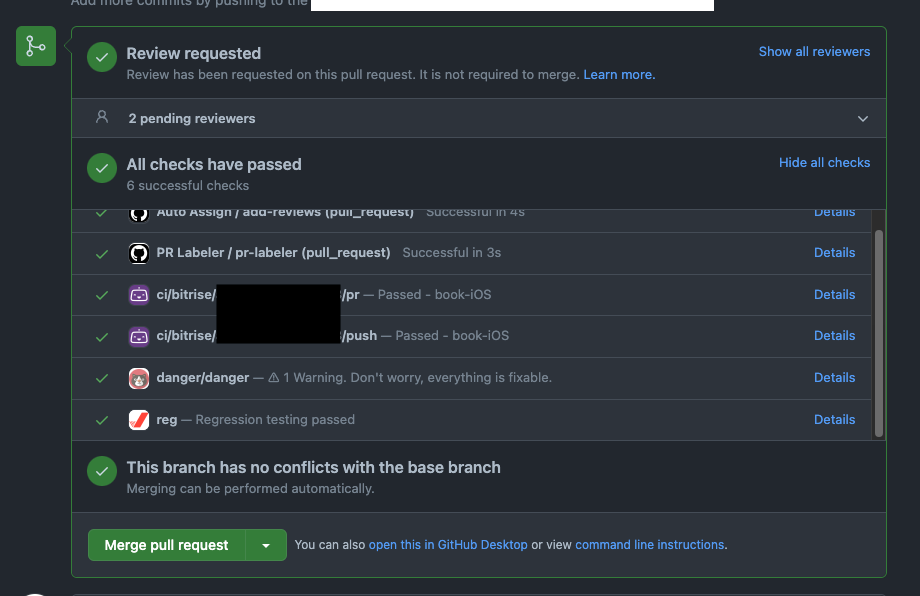Click the checks list scrollbar
The image size is (920, 596).
[x=878, y=333]
